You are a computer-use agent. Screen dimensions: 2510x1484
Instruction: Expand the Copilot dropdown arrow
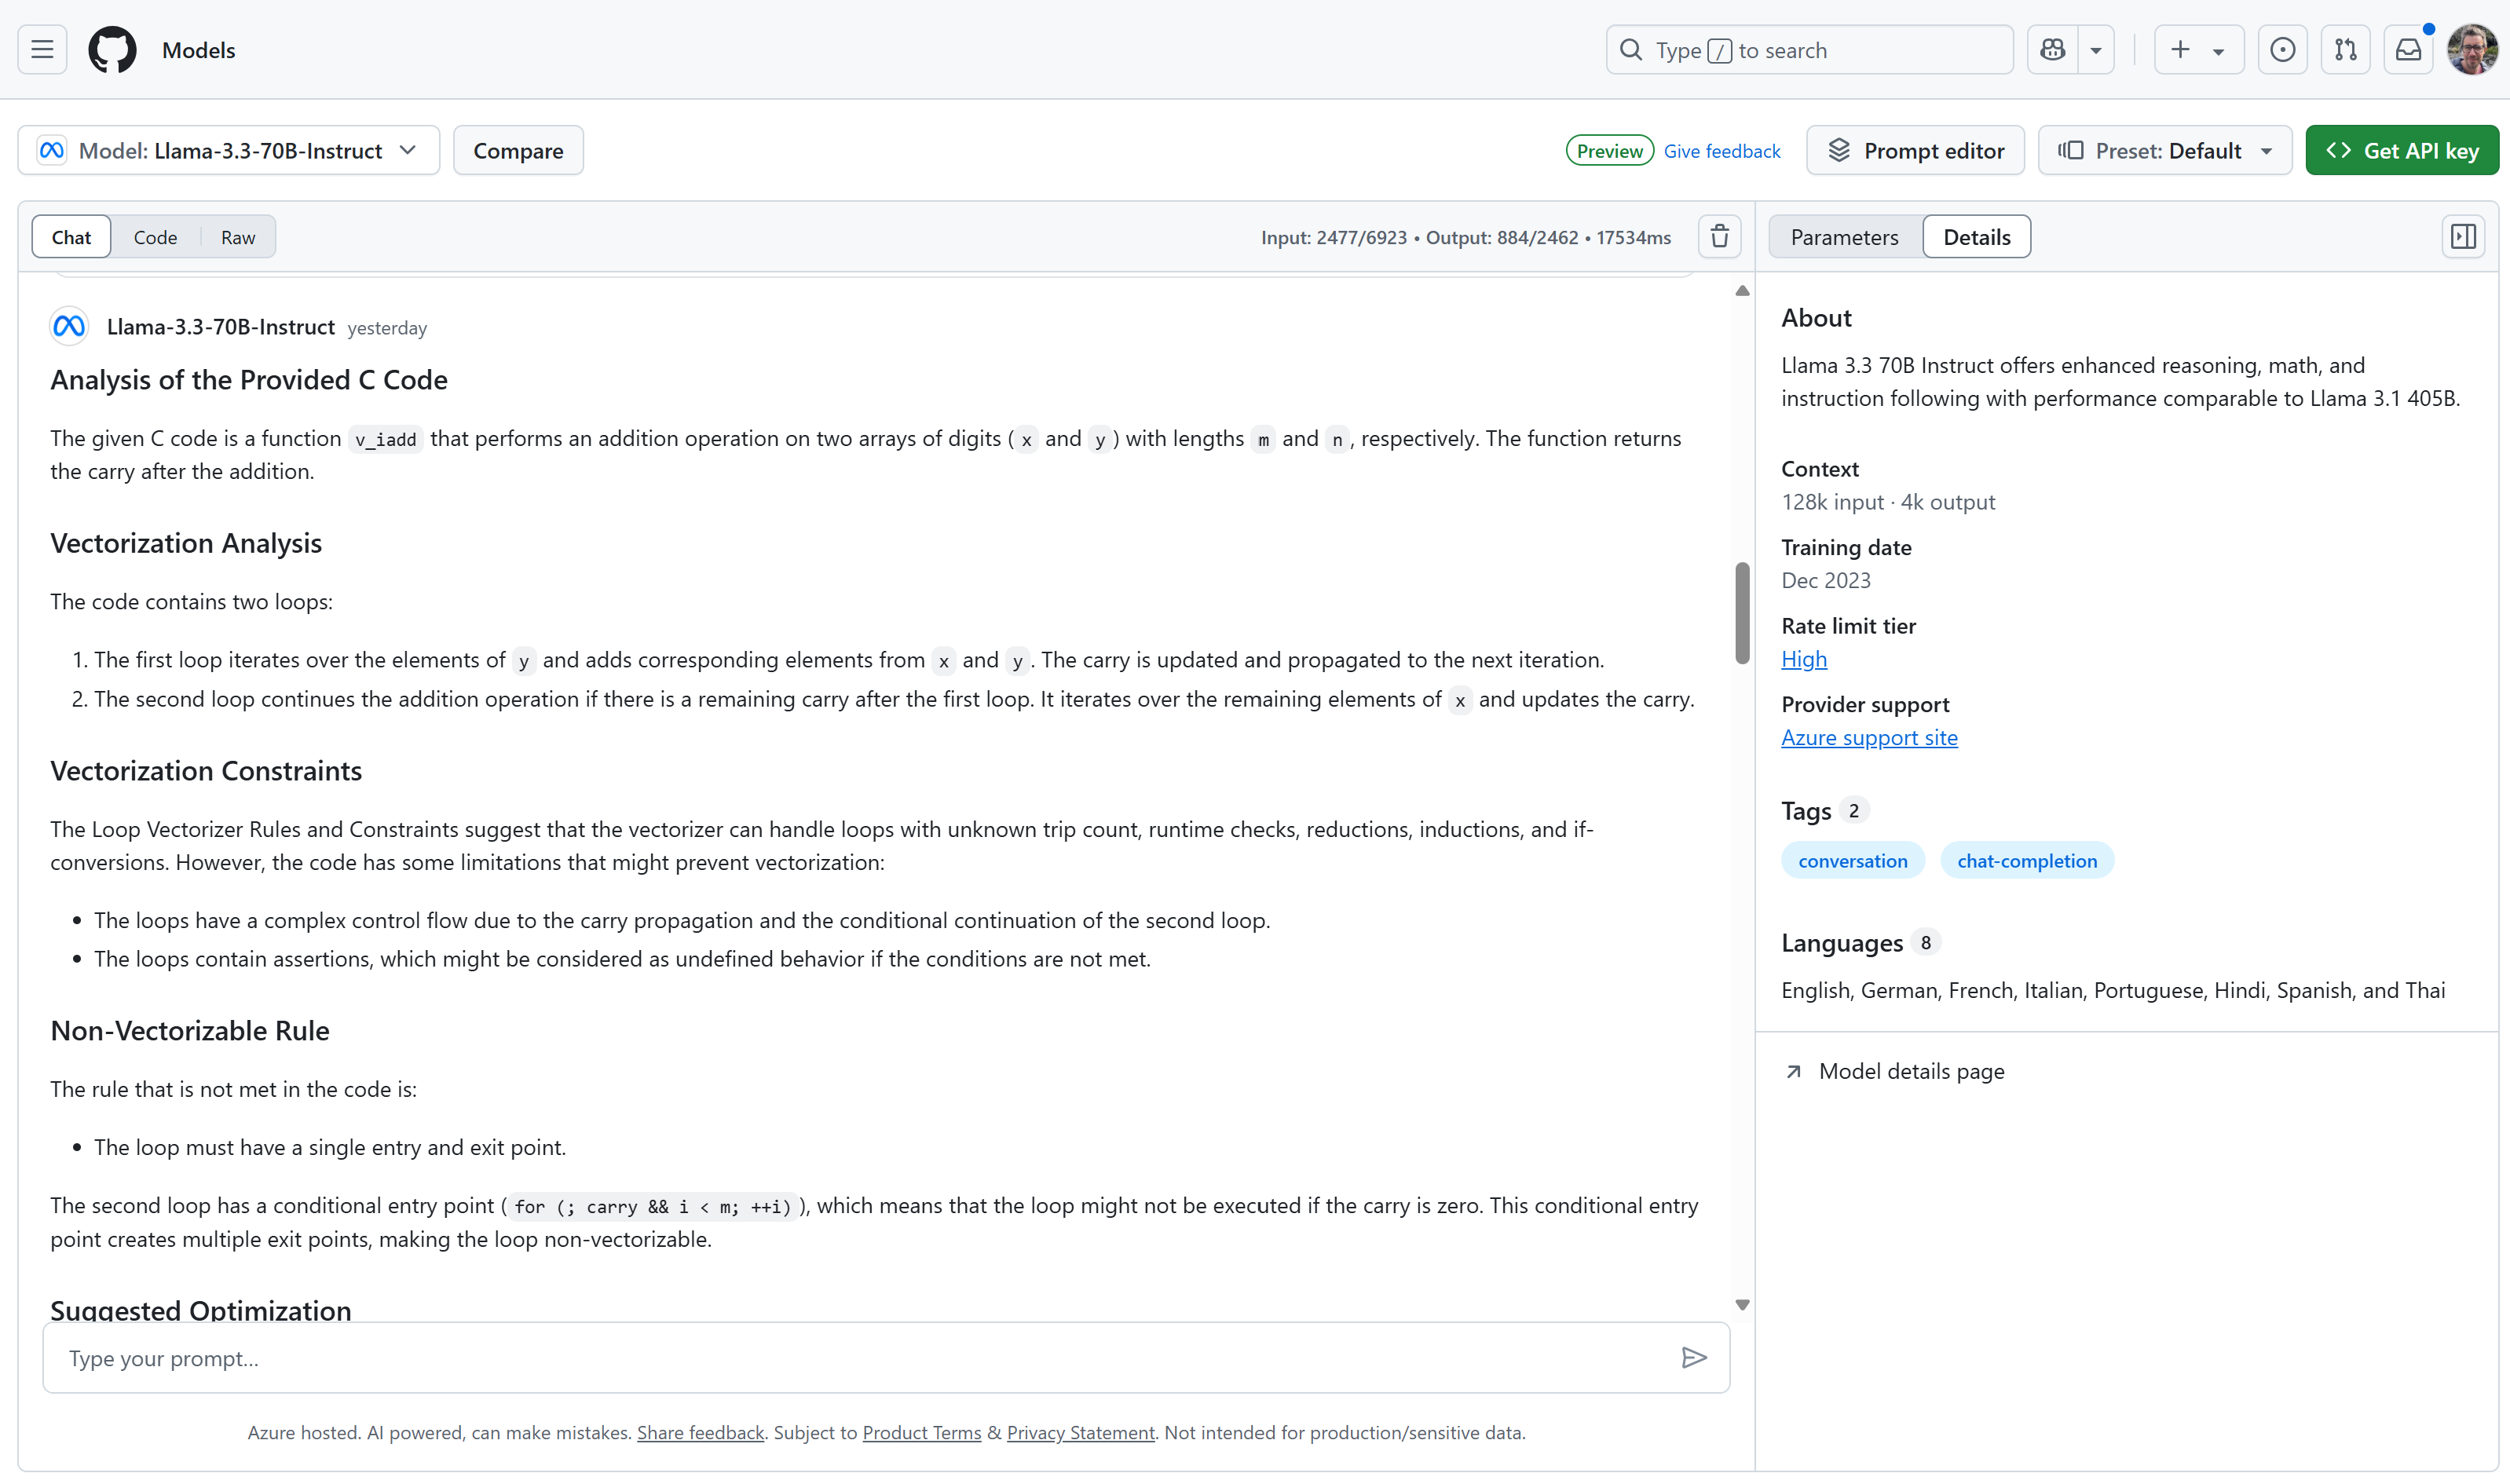(x=2096, y=50)
